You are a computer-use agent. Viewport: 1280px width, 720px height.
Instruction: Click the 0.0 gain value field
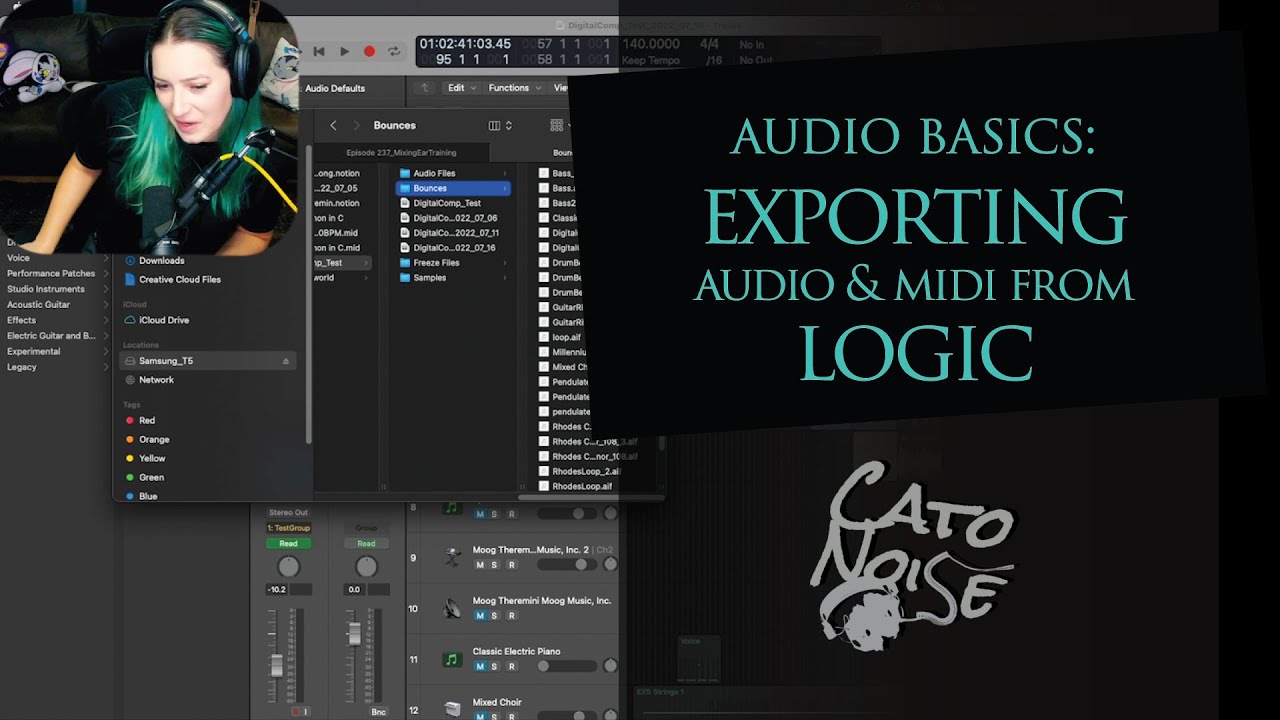(354, 590)
